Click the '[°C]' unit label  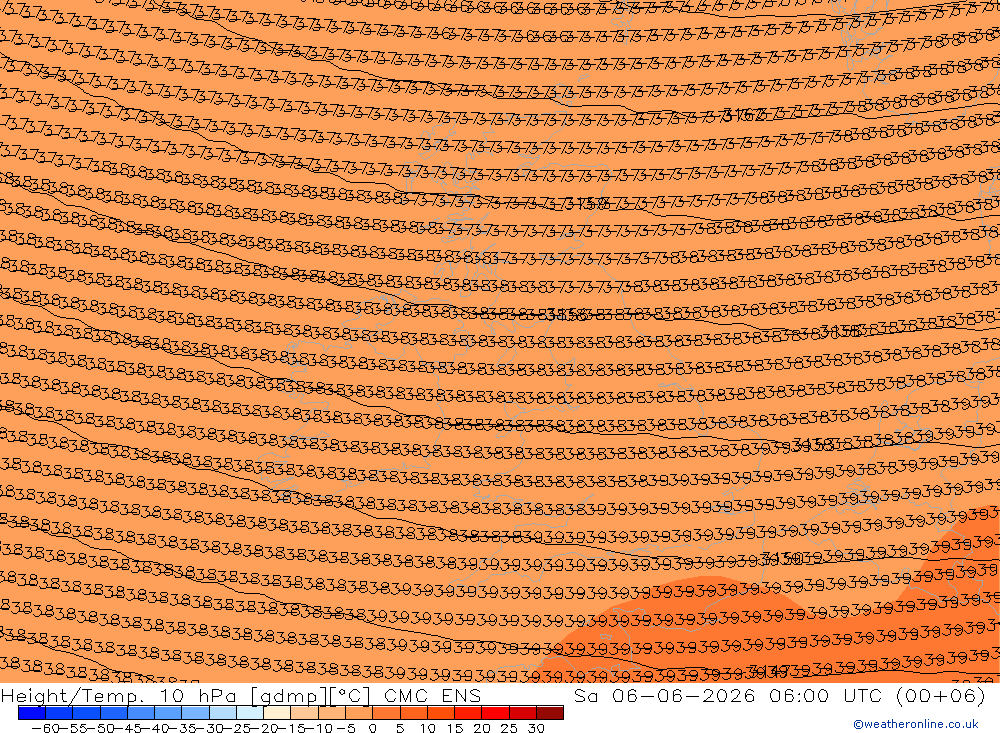(349, 695)
